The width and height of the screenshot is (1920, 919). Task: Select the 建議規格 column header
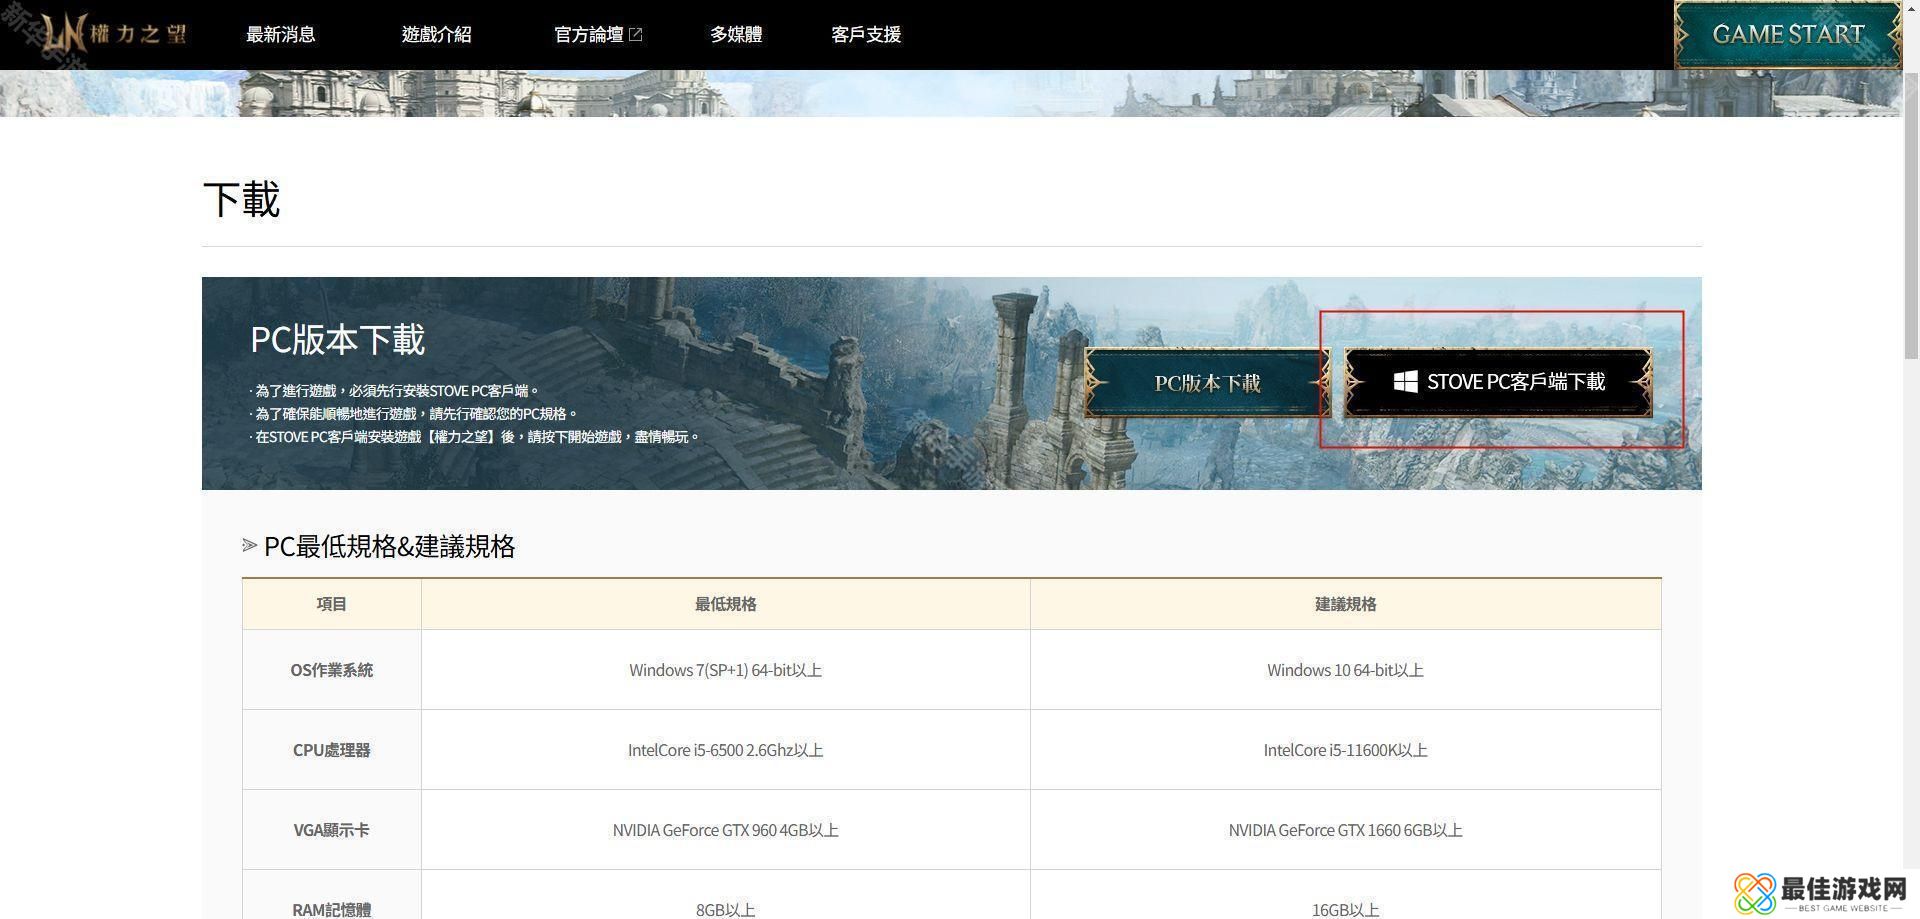(x=1345, y=604)
